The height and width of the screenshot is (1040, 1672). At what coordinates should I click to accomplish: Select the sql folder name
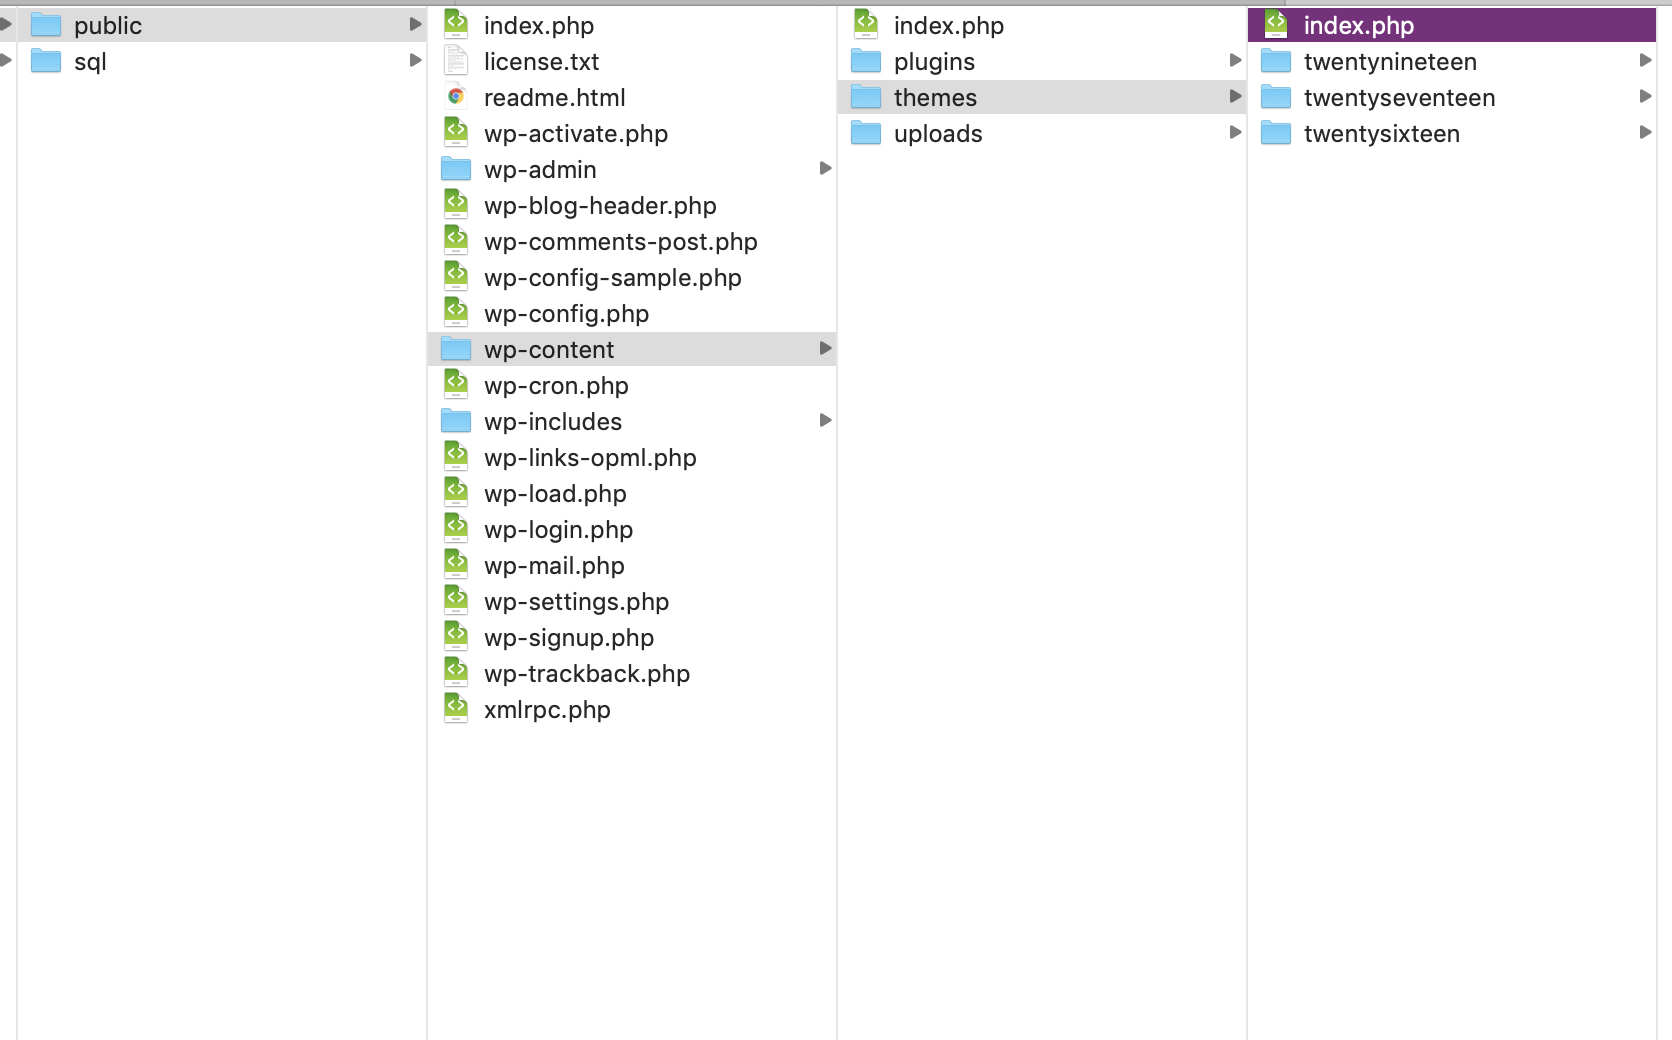click(90, 62)
